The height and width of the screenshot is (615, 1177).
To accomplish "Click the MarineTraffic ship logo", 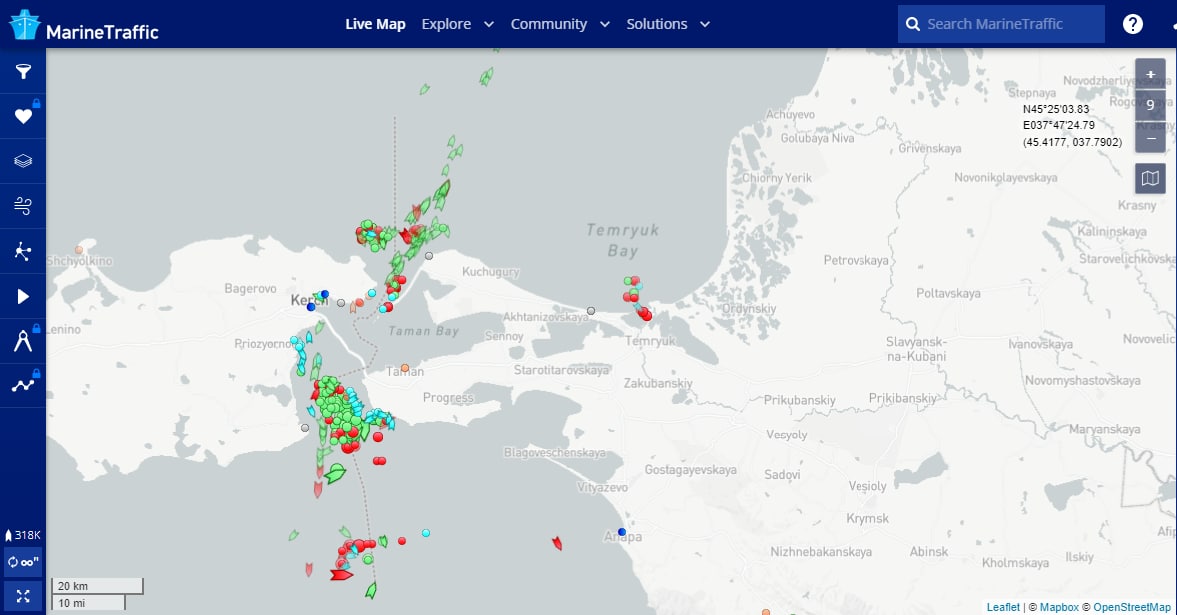I will pyautogui.click(x=24, y=24).
